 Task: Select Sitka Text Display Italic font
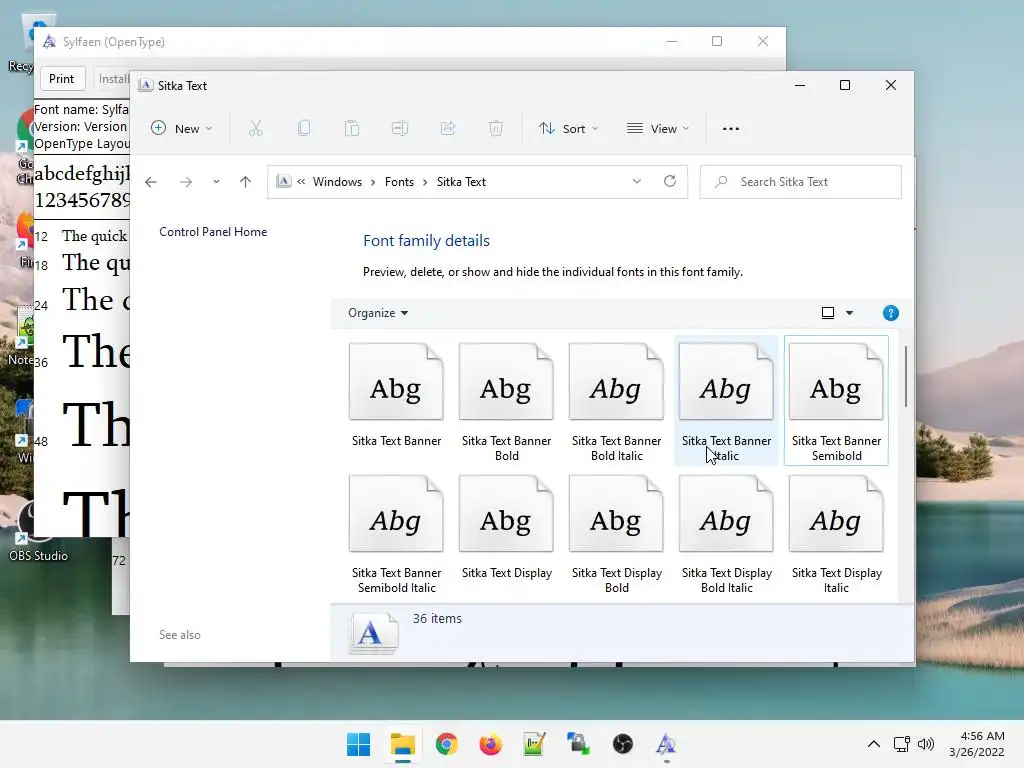pos(837,534)
